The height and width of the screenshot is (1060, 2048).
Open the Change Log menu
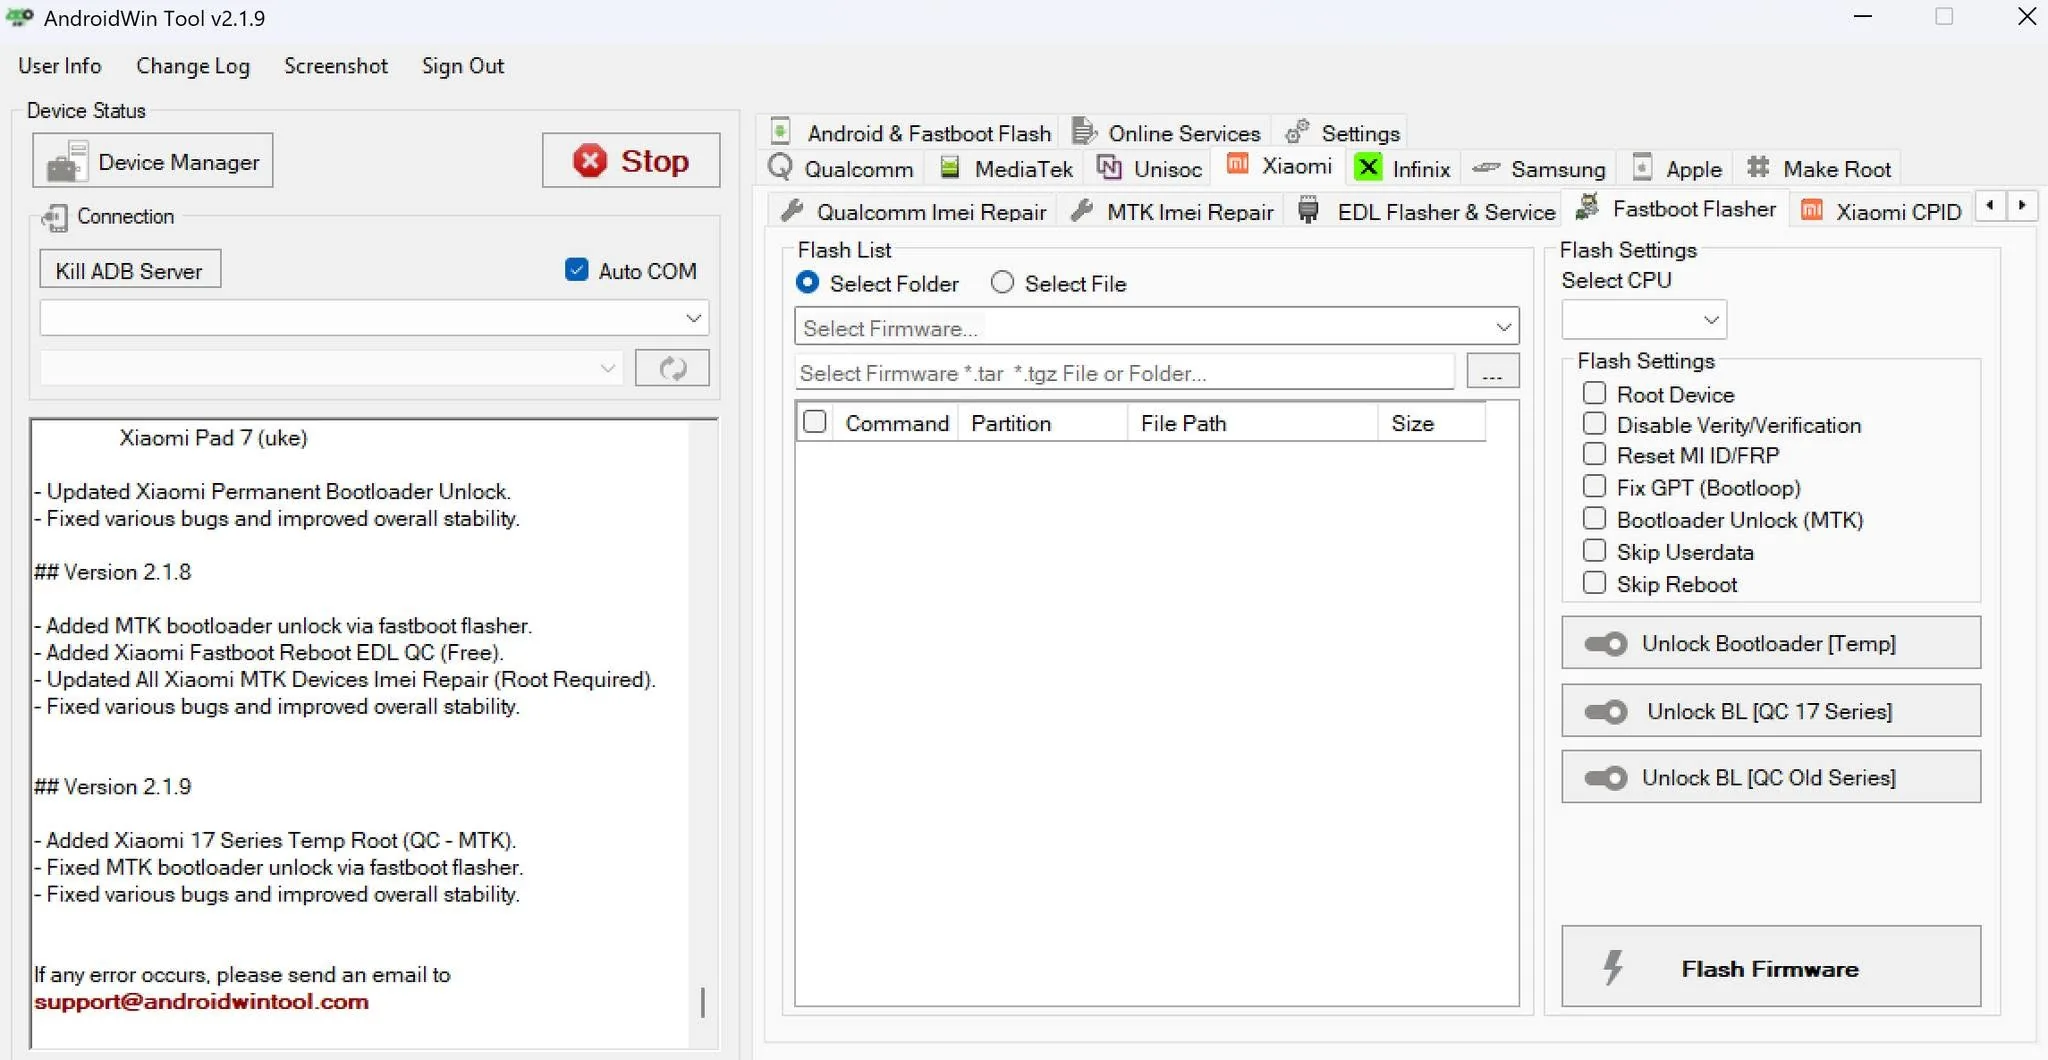tap(193, 66)
